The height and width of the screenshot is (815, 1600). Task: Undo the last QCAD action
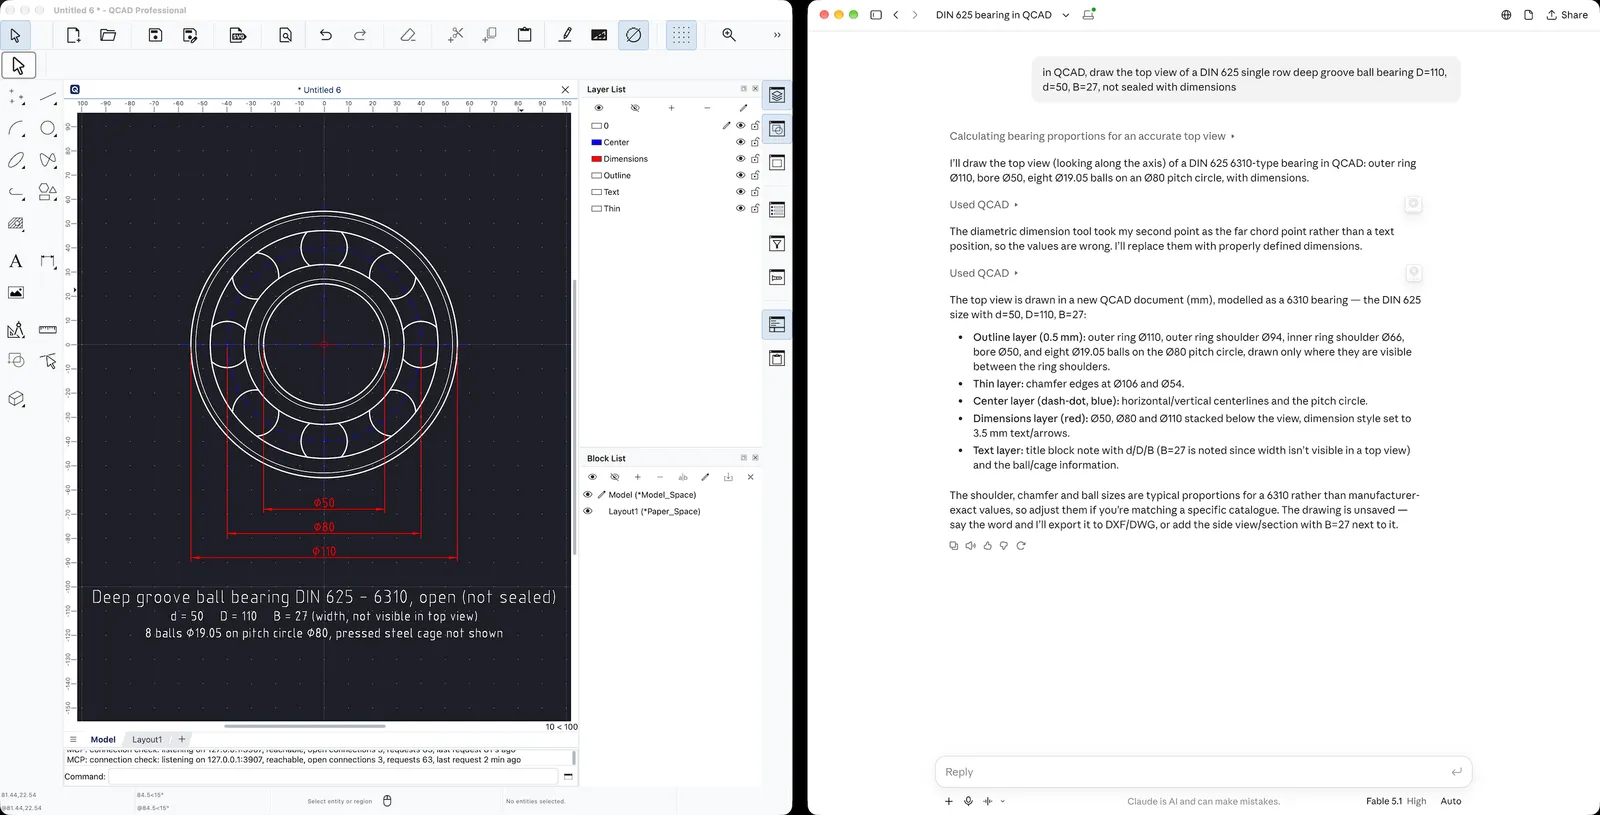click(326, 35)
